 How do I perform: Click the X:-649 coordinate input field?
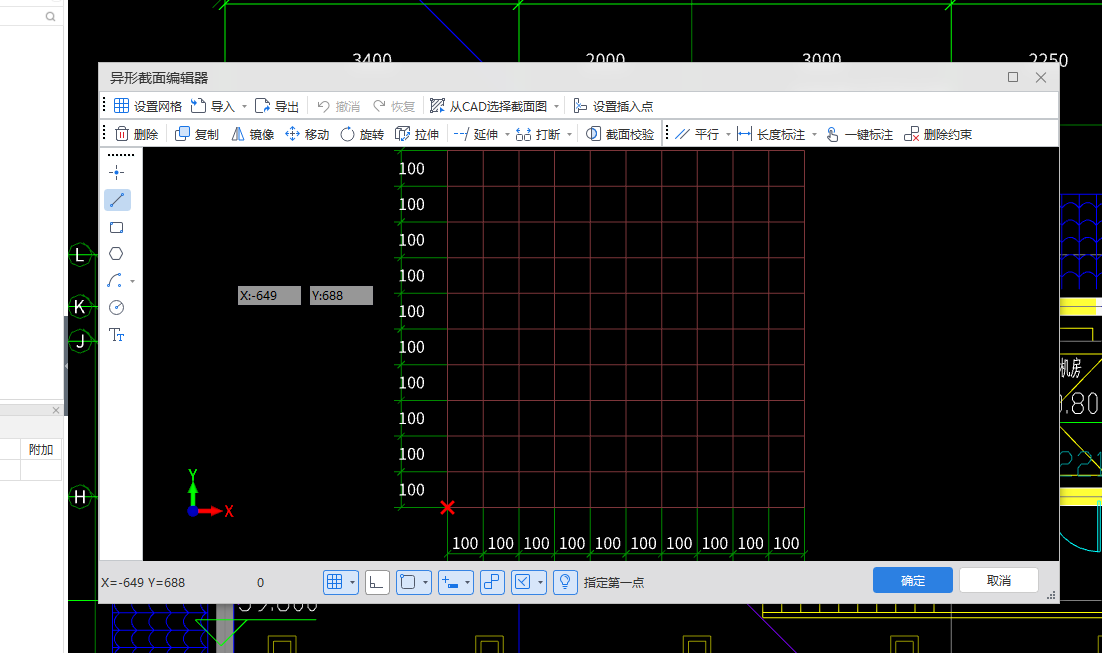269,296
